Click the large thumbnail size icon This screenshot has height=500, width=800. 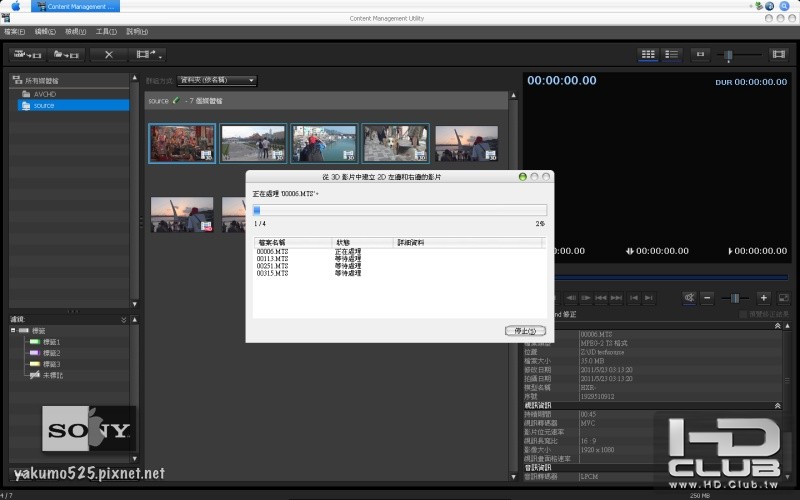pyautogui.click(x=778, y=54)
